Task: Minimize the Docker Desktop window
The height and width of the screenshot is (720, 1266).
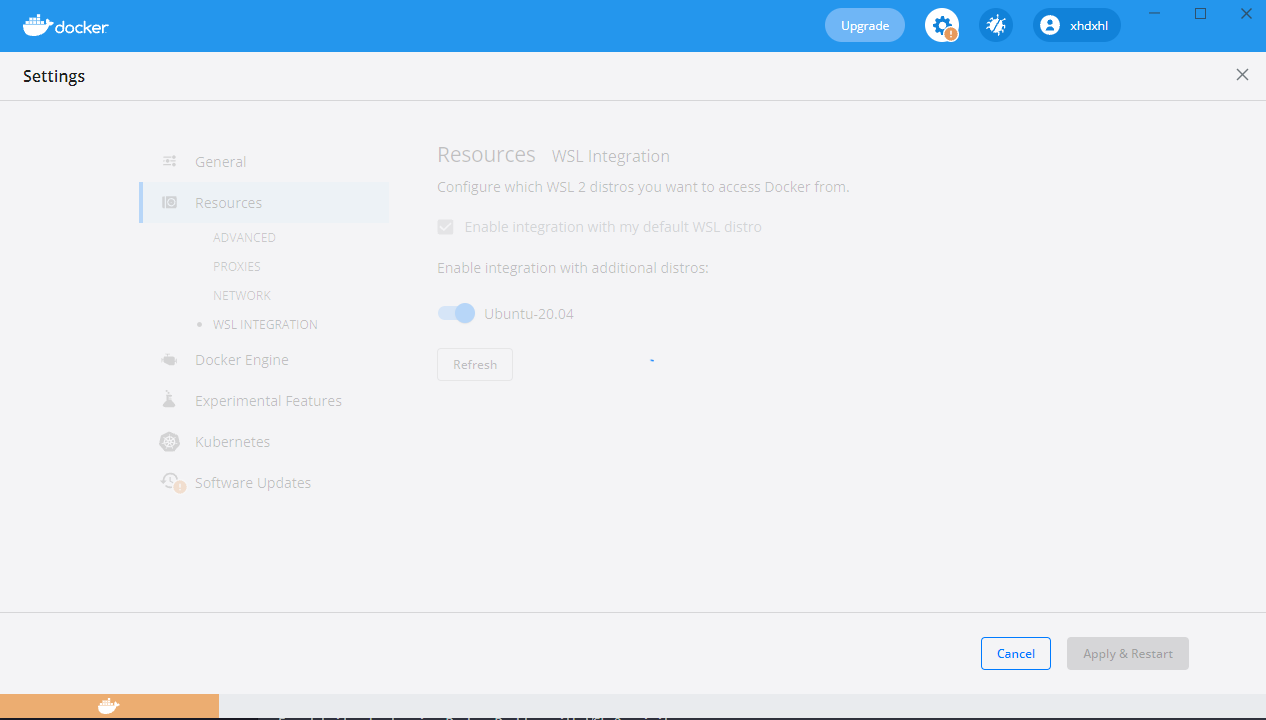Action: pos(1155,13)
